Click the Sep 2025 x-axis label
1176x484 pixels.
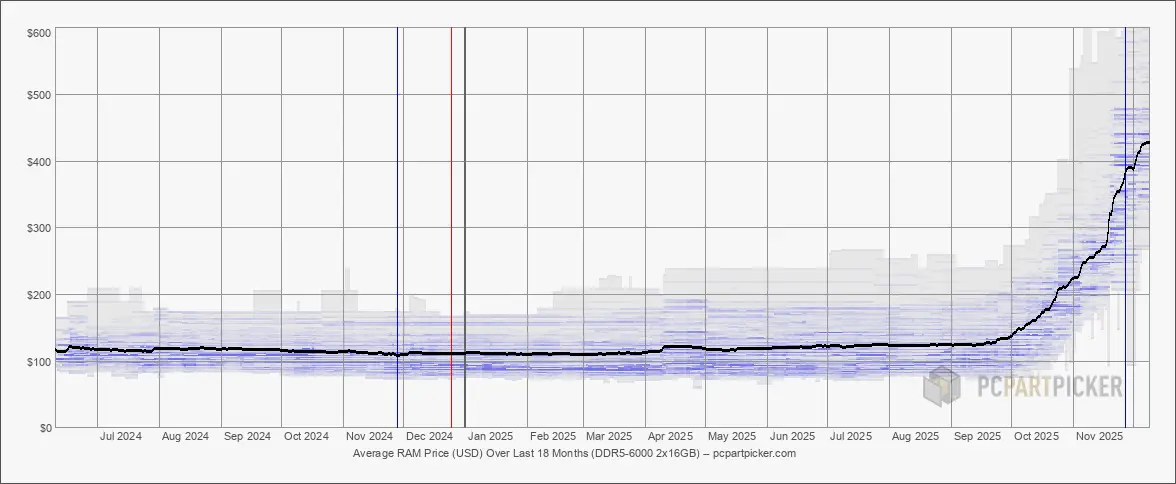pos(977,437)
